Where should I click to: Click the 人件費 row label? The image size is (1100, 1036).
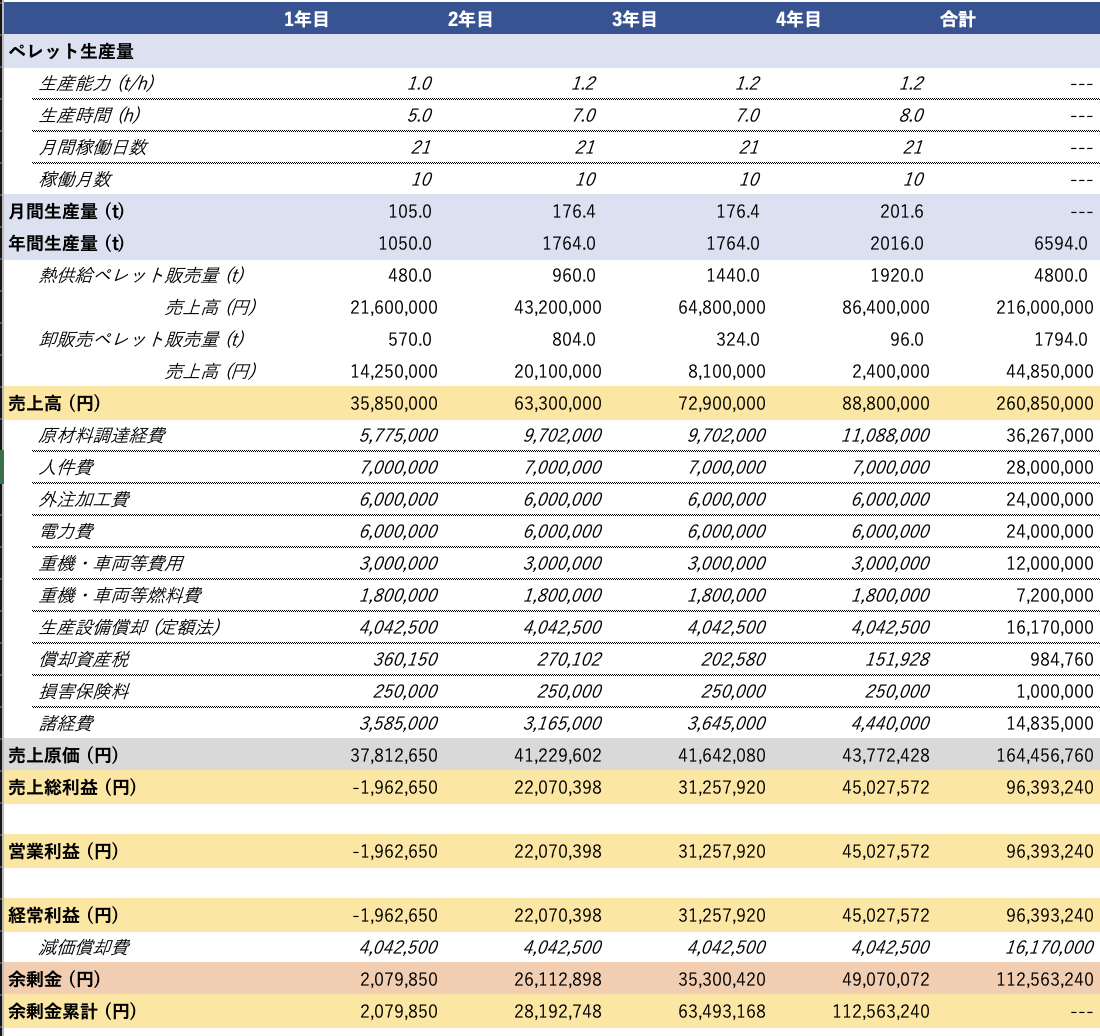67,468
